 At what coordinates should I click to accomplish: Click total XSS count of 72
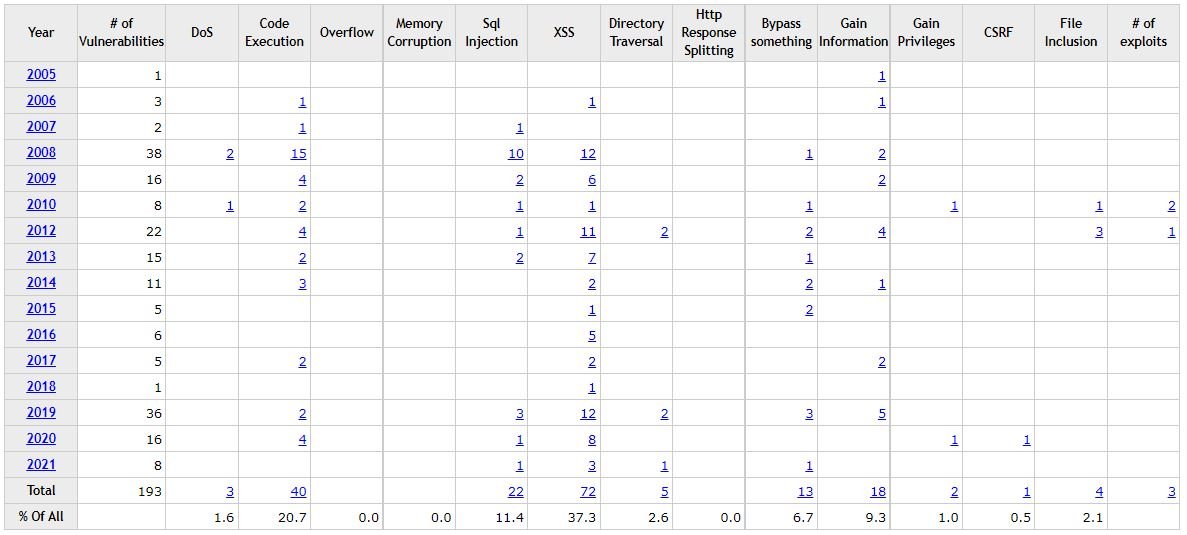(588, 492)
